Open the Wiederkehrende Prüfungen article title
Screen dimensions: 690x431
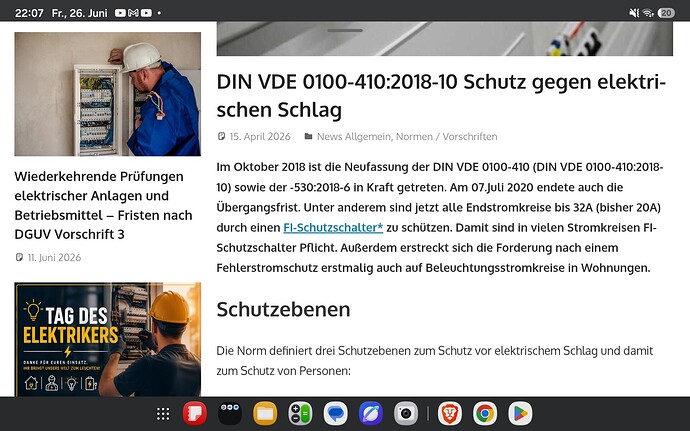tap(103, 205)
